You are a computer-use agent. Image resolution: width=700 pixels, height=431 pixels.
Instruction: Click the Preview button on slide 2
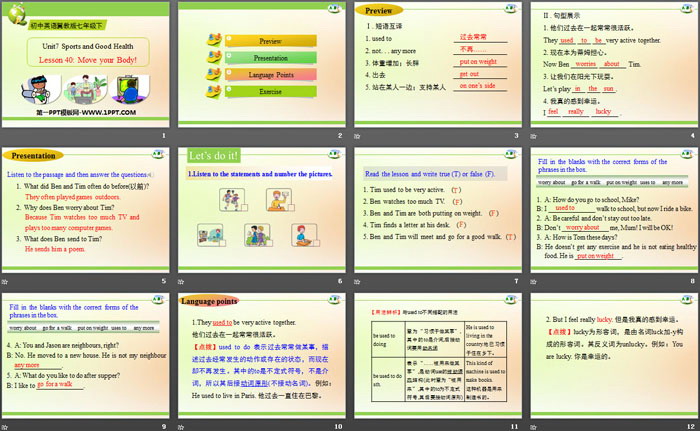click(x=270, y=42)
